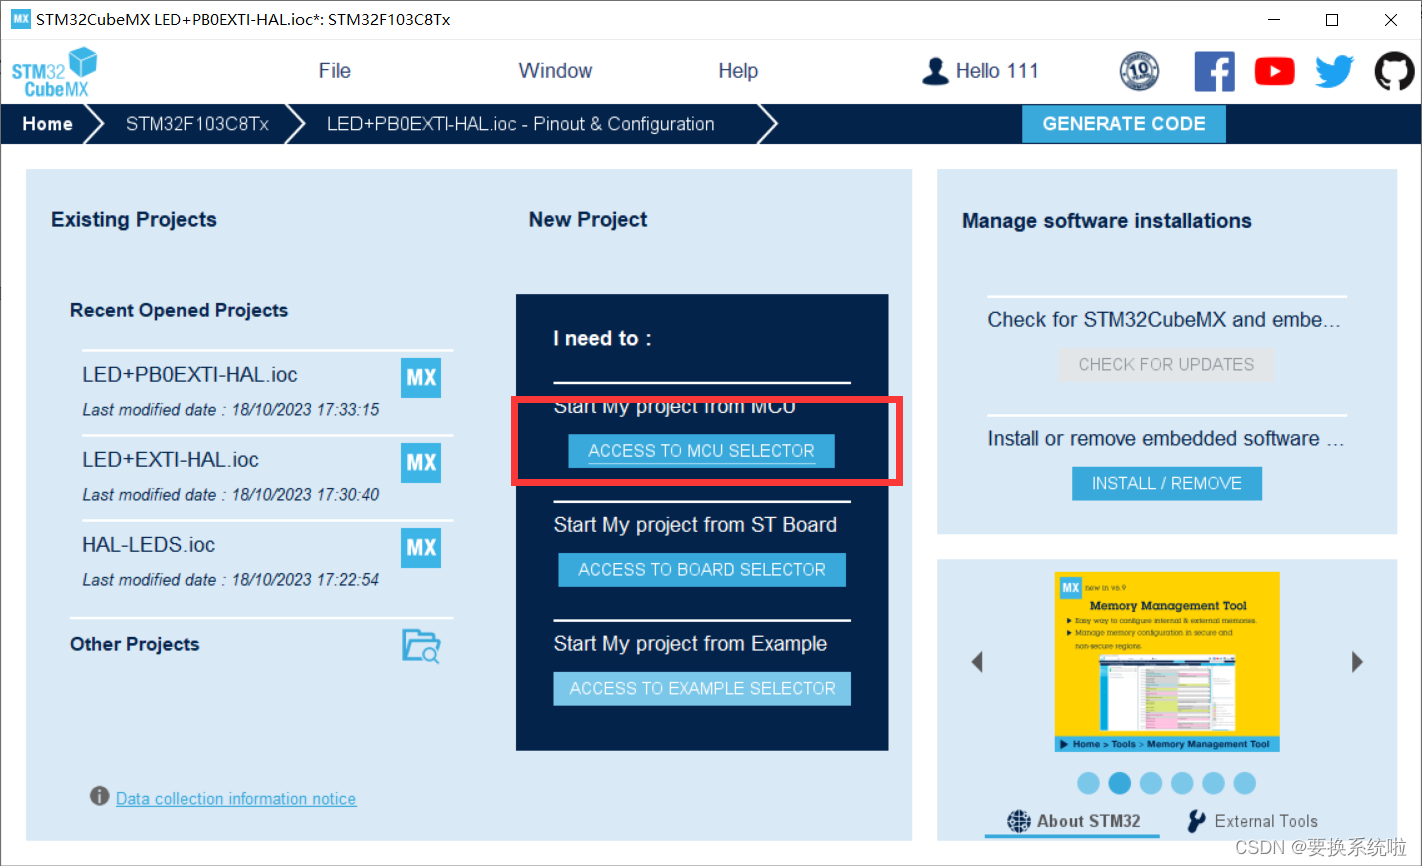Go to Home breadcrumb
Screen dimensions: 1422x866
tap(47, 124)
